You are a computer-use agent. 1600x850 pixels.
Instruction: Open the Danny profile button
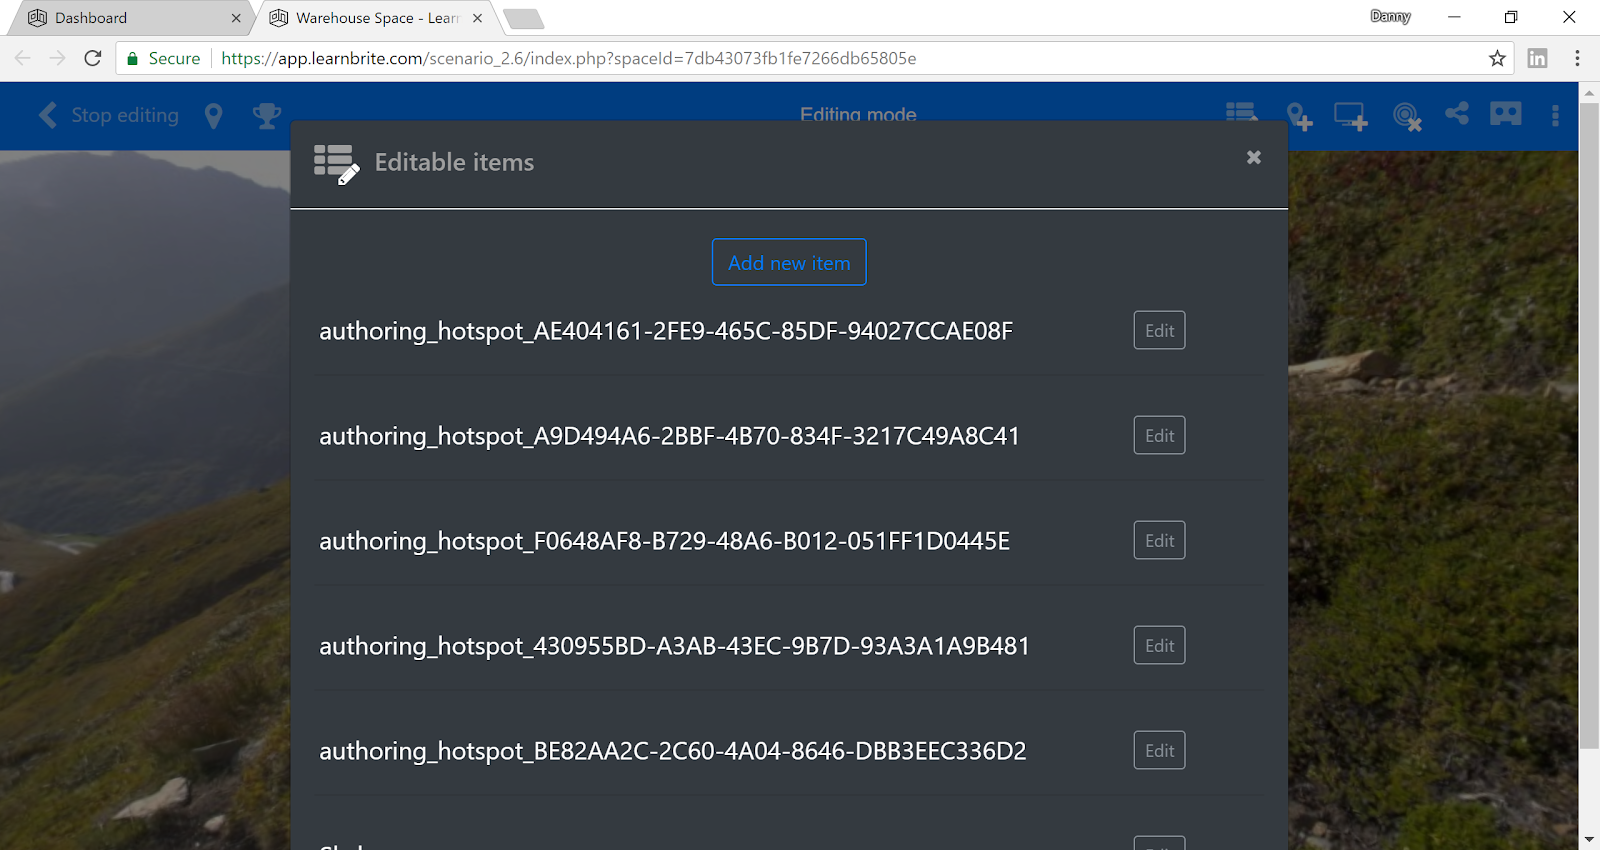click(1390, 16)
